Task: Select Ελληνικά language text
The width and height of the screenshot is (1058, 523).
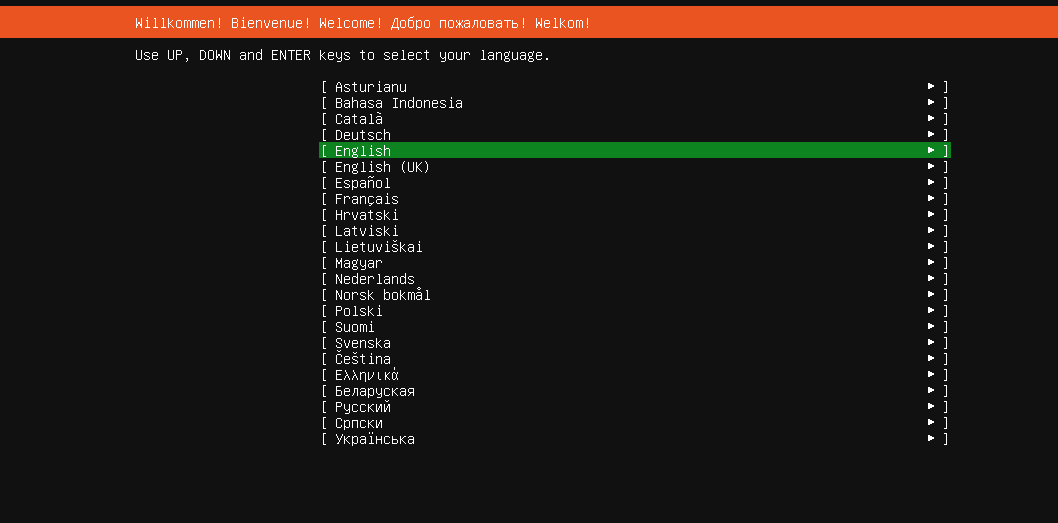Action: coord(366,375)
